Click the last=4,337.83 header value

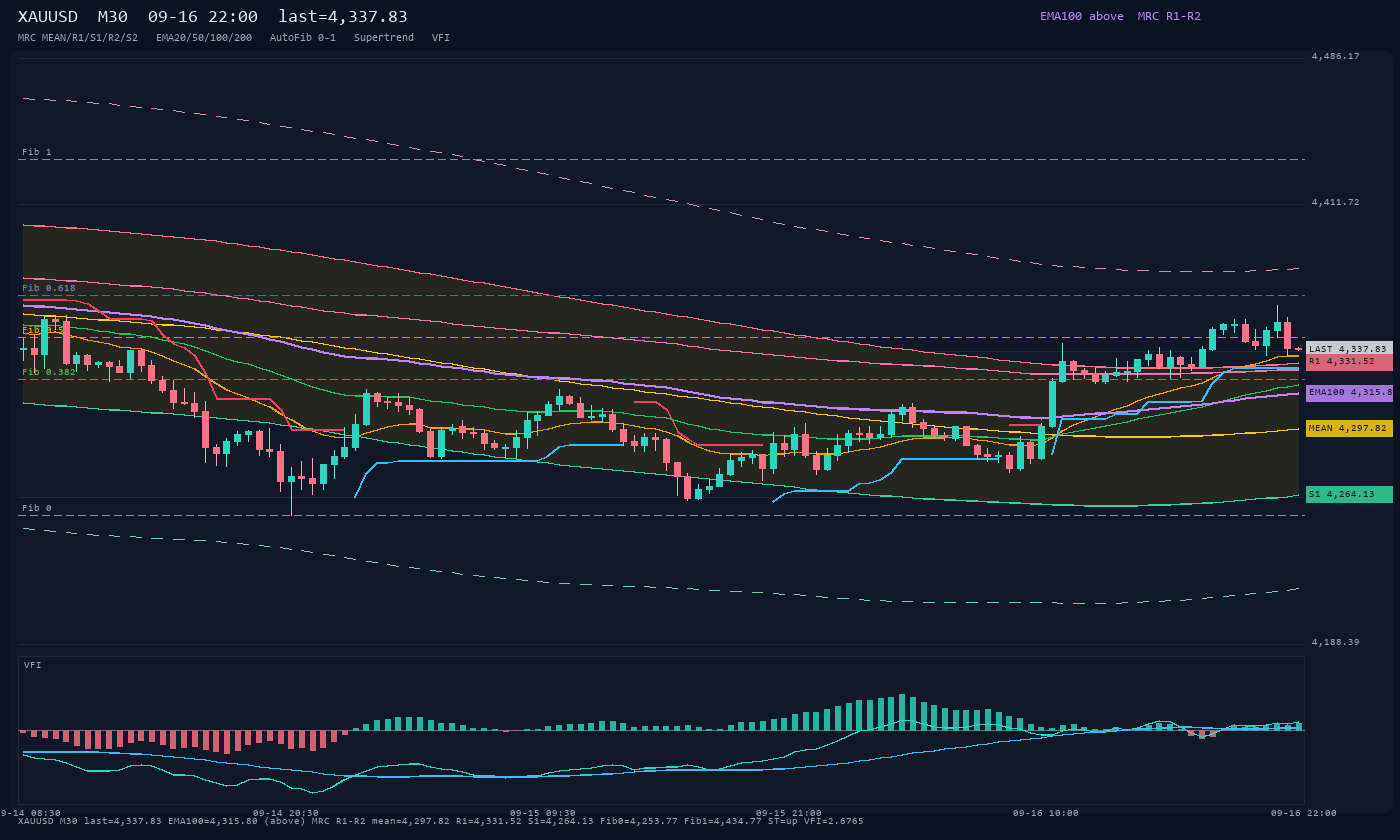click(343, 16)
